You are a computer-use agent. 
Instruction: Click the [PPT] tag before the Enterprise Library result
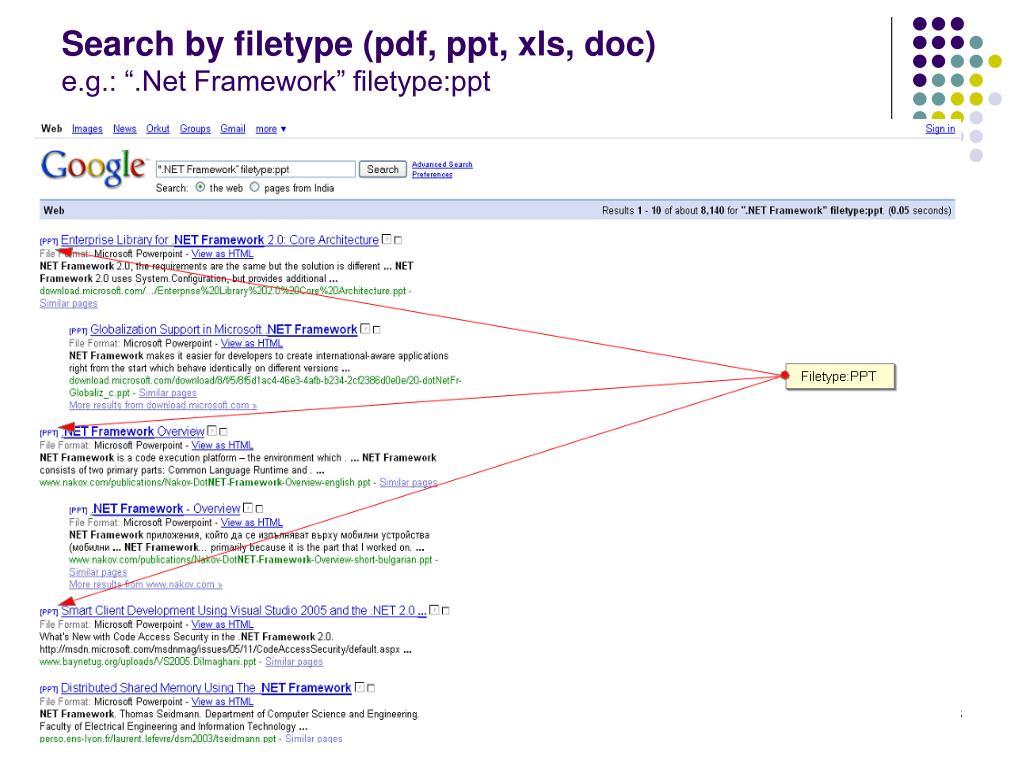49,242
